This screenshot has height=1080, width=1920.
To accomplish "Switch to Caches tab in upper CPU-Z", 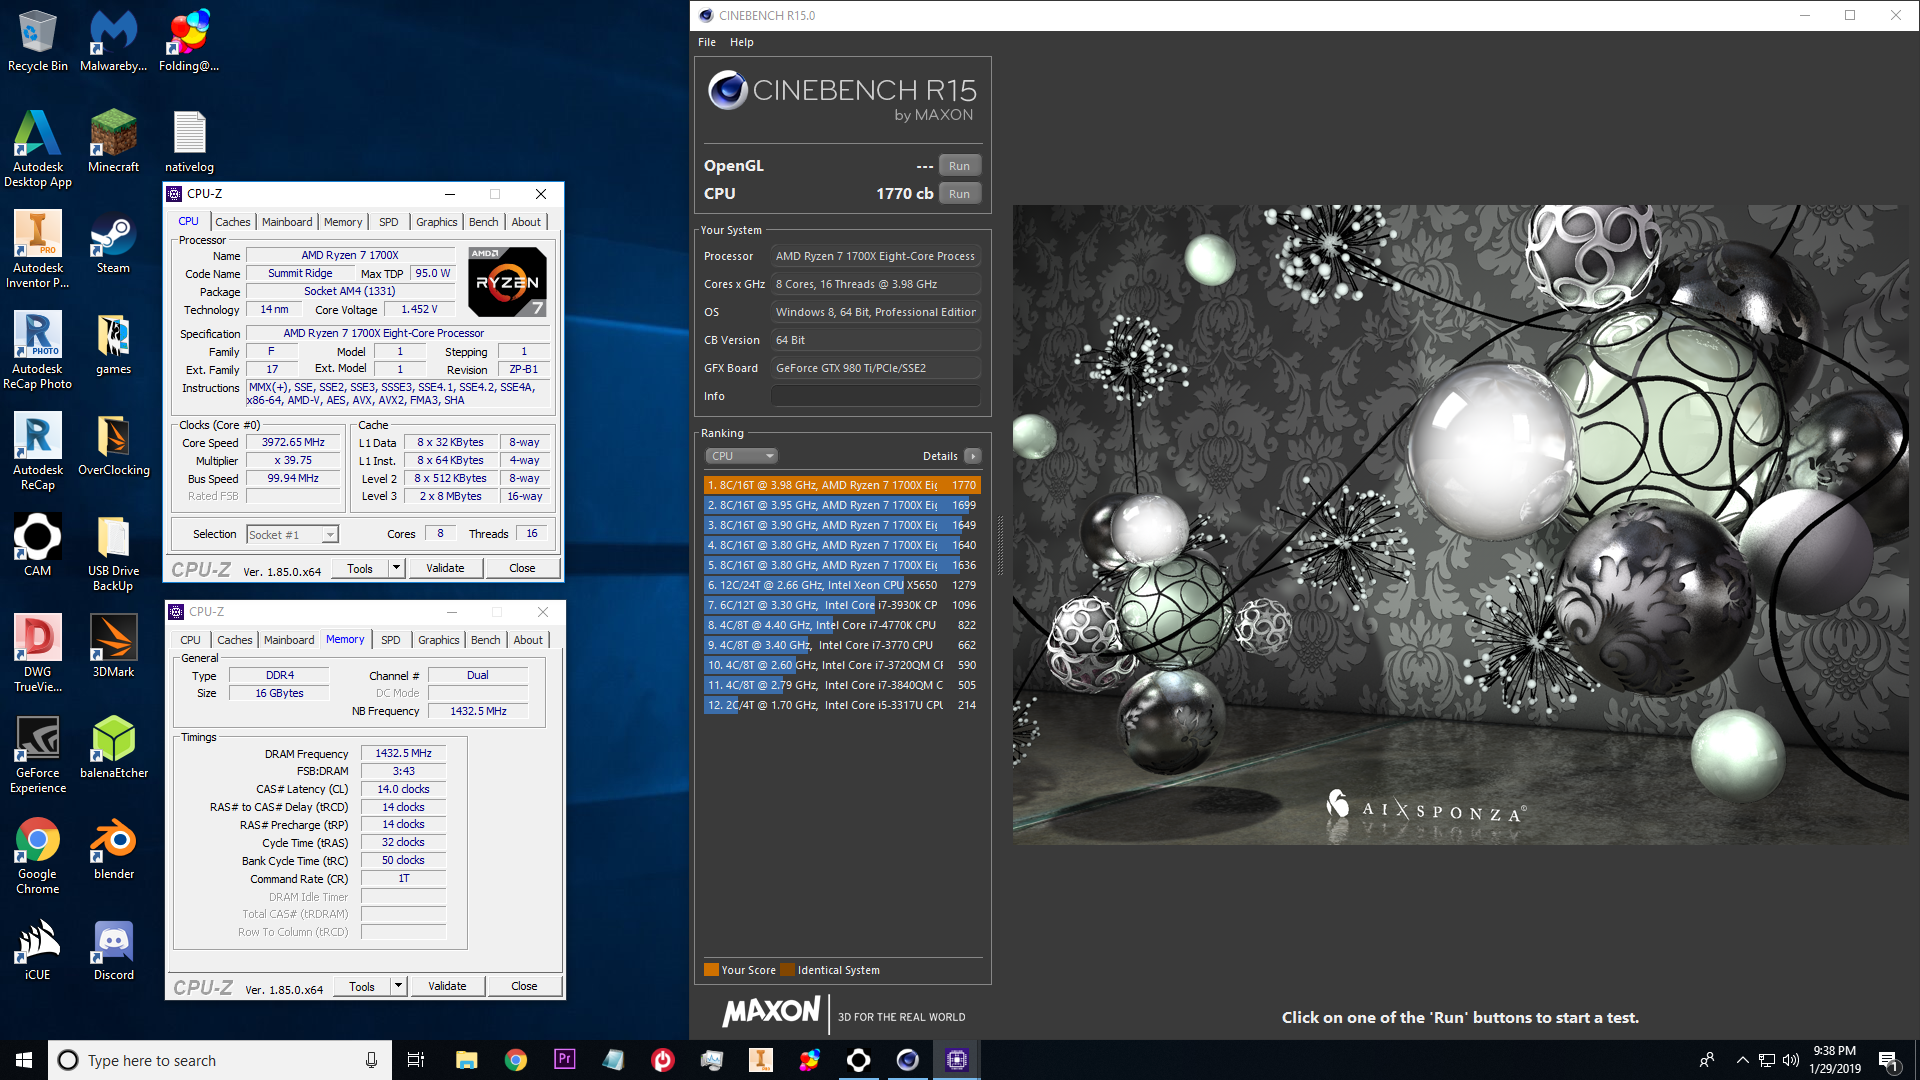I will (x=233, y=222).
